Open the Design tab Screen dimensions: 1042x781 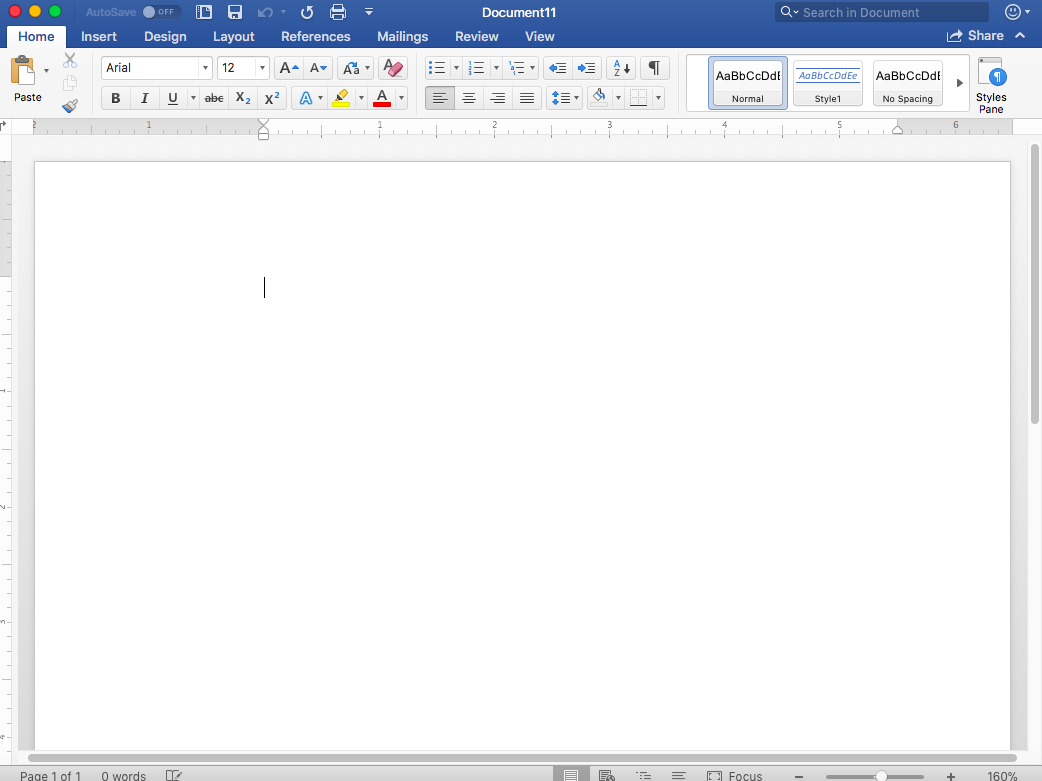coord(165,37)
